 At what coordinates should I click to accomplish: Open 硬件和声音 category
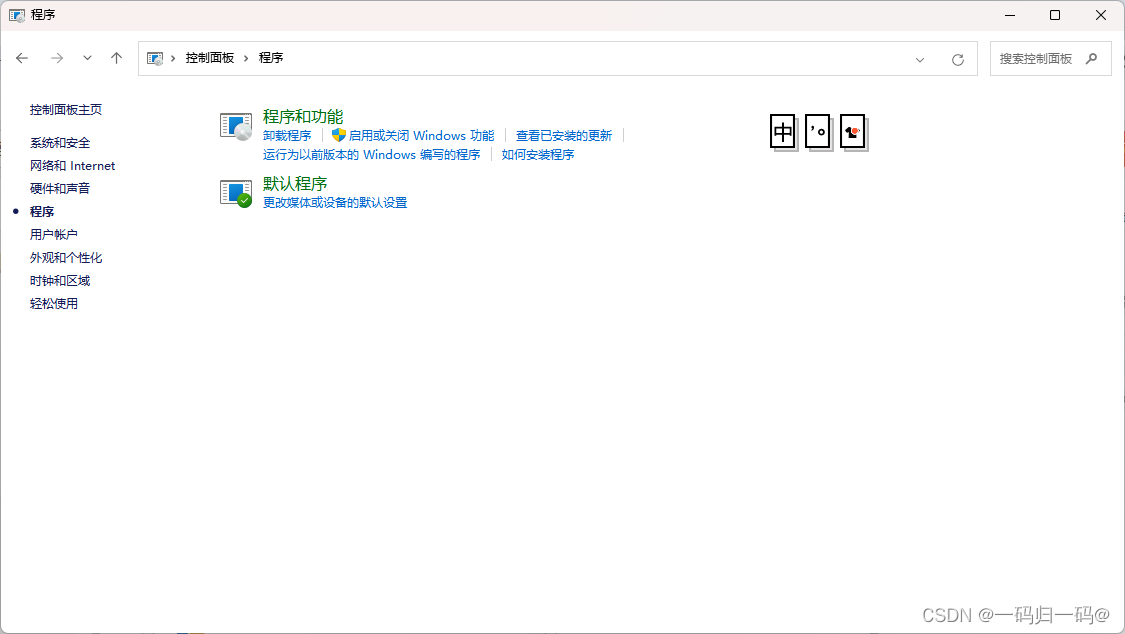click(x=60, y=189)
